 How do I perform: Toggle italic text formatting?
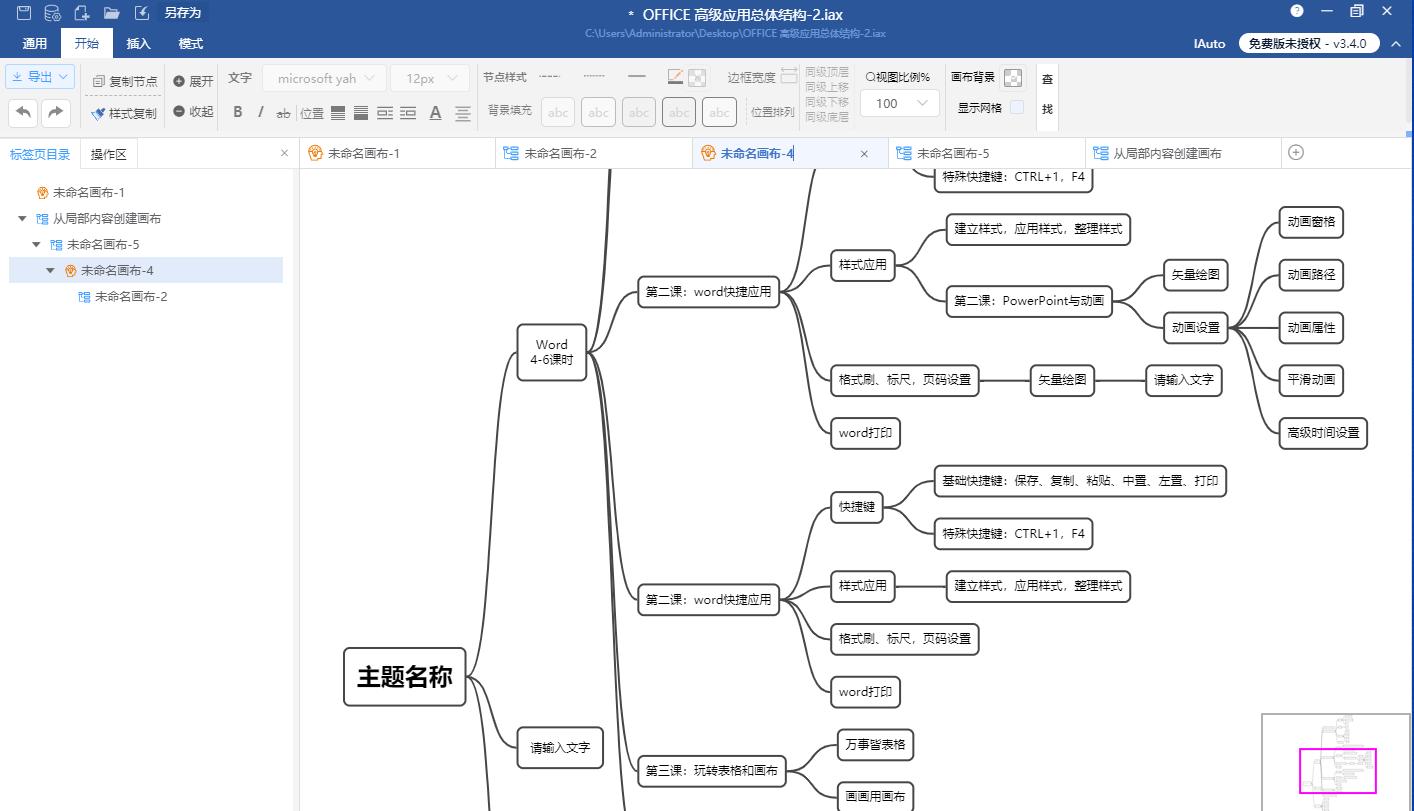coord(258,112)
